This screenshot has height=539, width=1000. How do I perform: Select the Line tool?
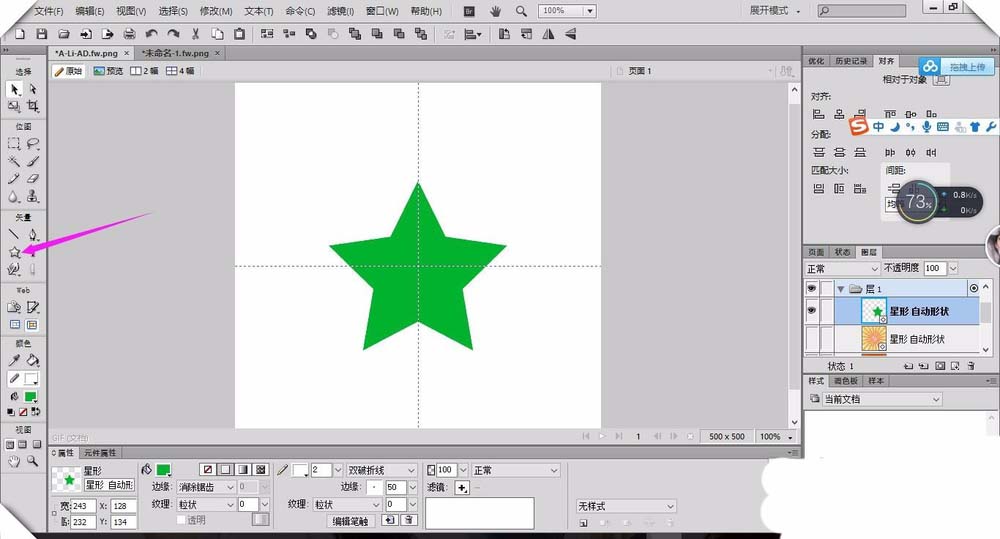click(14, 234)
